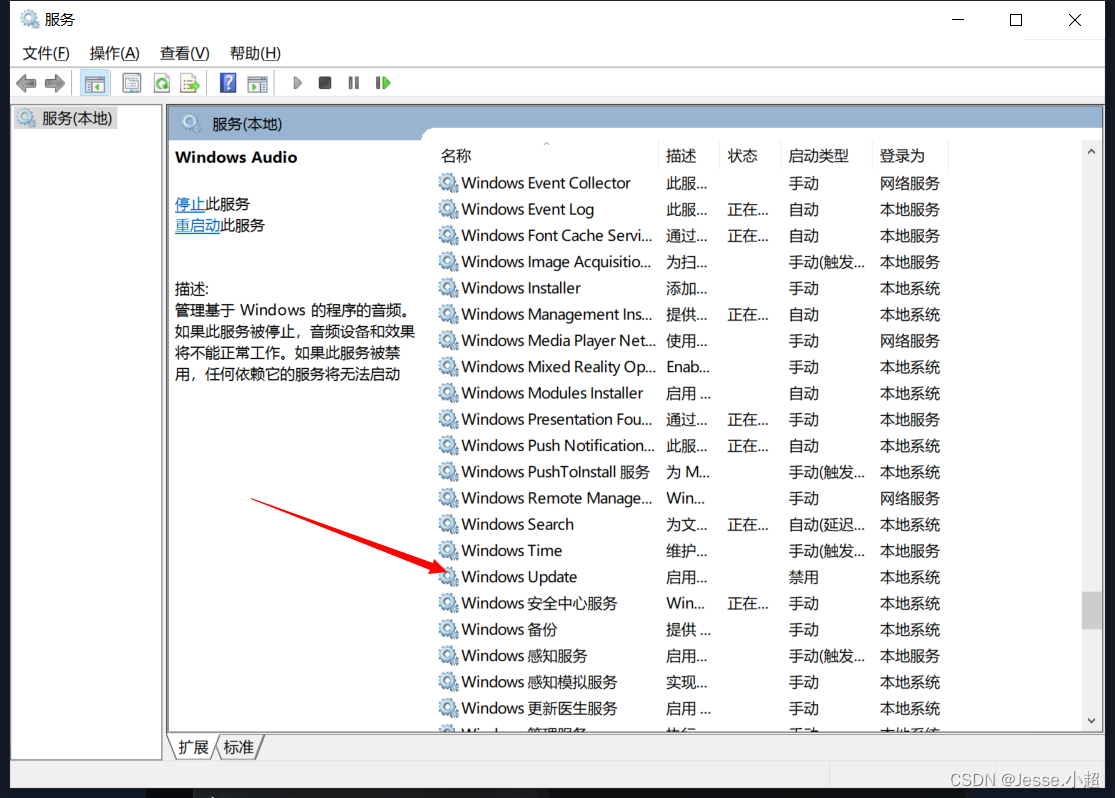Click the Services app icon in title bar

click(30, 19)
